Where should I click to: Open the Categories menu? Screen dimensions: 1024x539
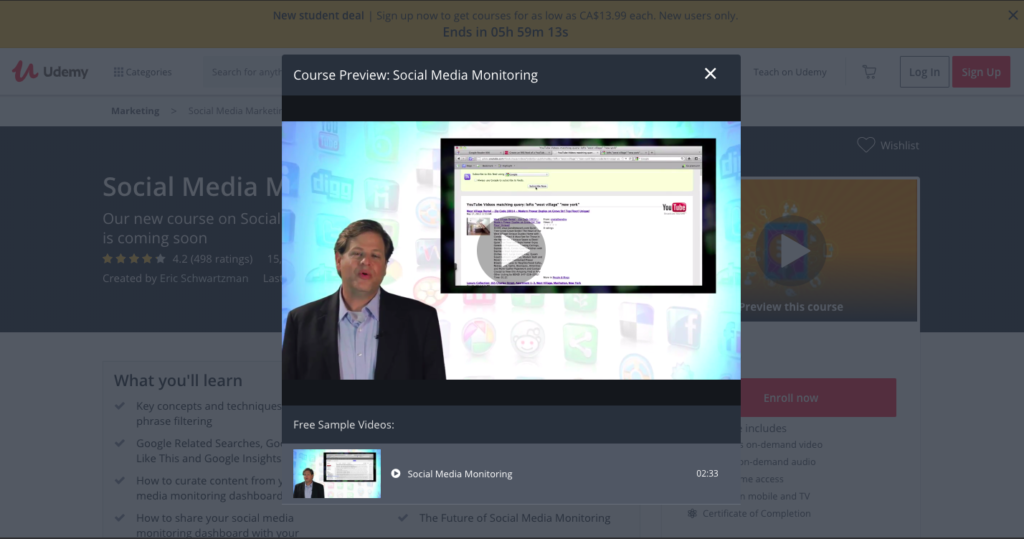[142, 72]
